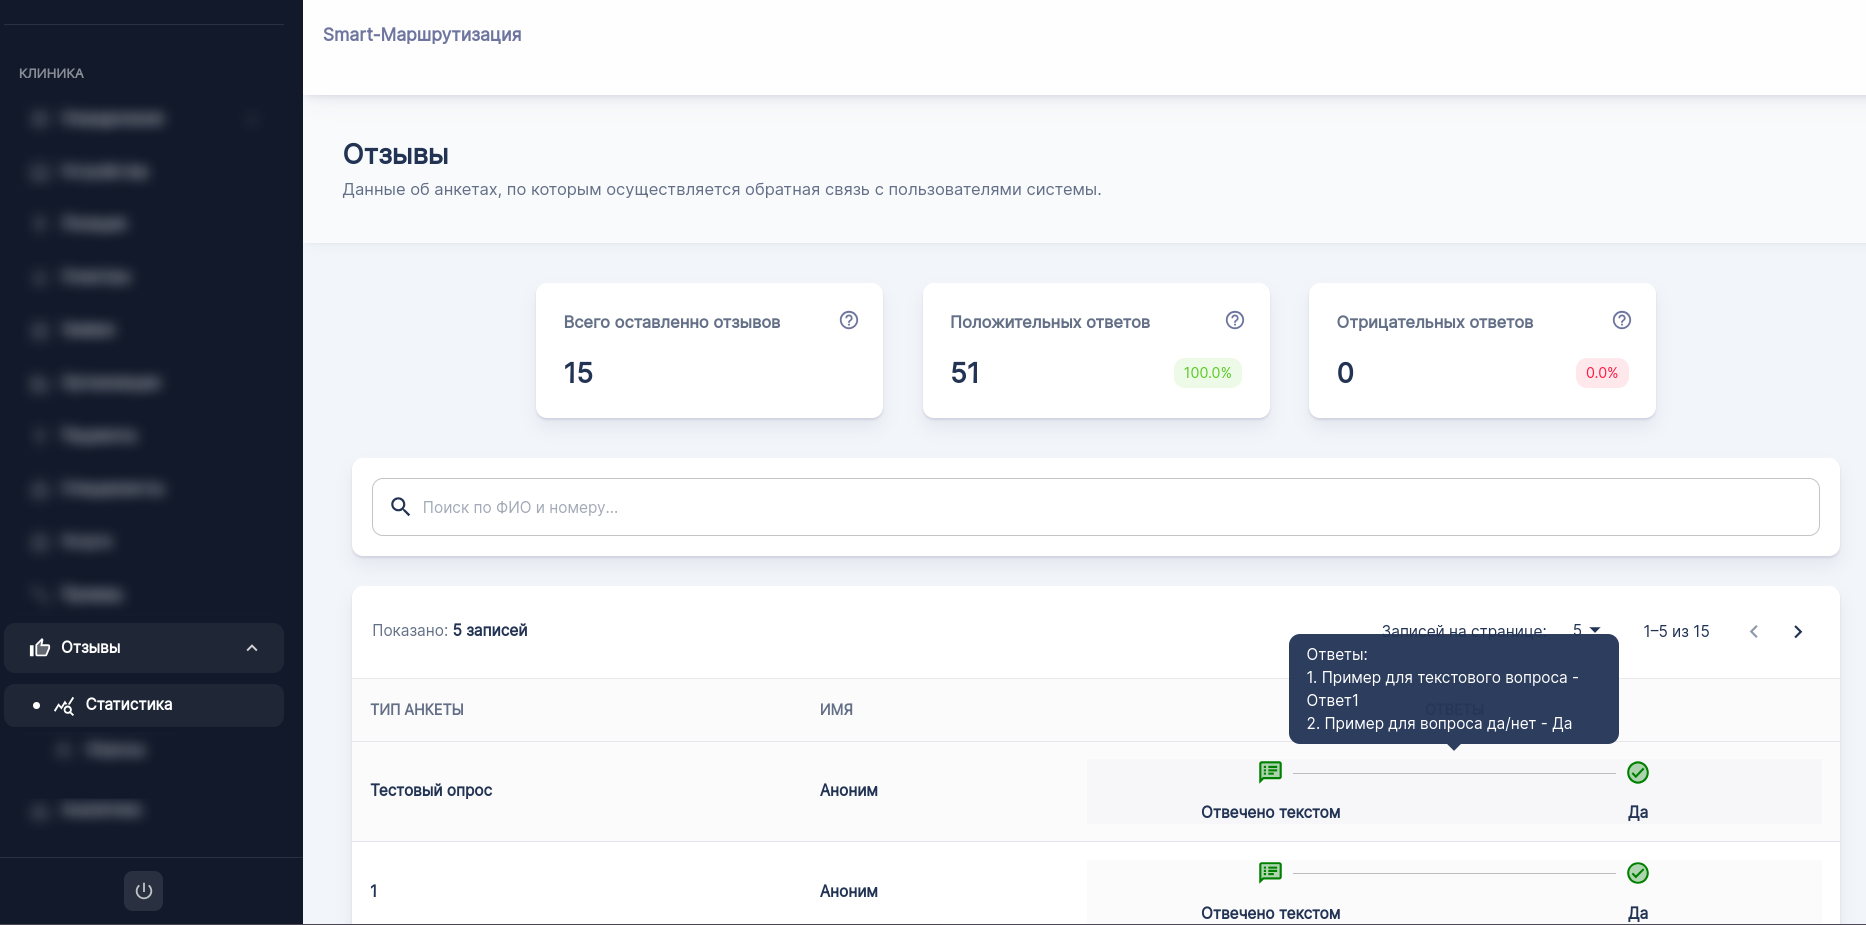Collapse the Отзывы sidebar section
Viewport: 1866px width, 925px height.
252,648
